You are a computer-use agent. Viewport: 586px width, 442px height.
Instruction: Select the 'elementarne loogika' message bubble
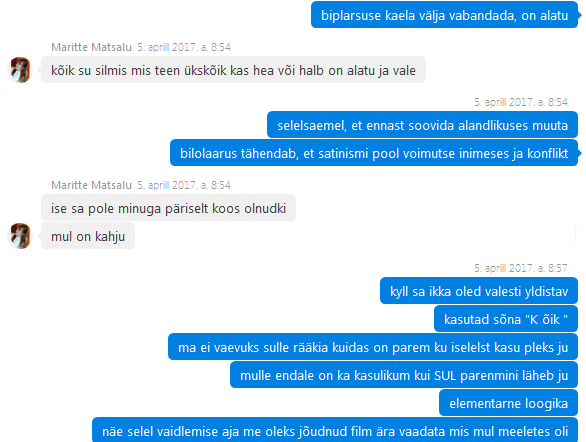tap(508, 403)
